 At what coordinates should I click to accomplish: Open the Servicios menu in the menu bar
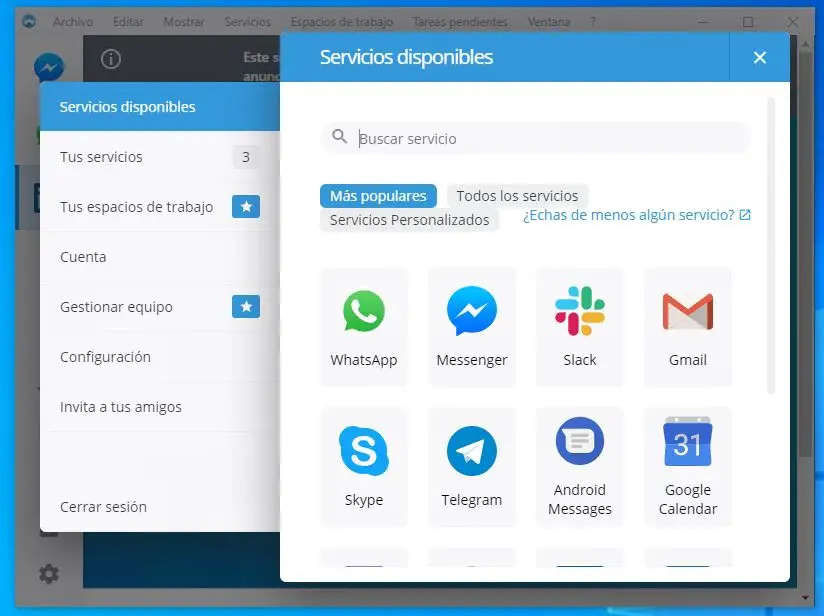coord(248,22)
